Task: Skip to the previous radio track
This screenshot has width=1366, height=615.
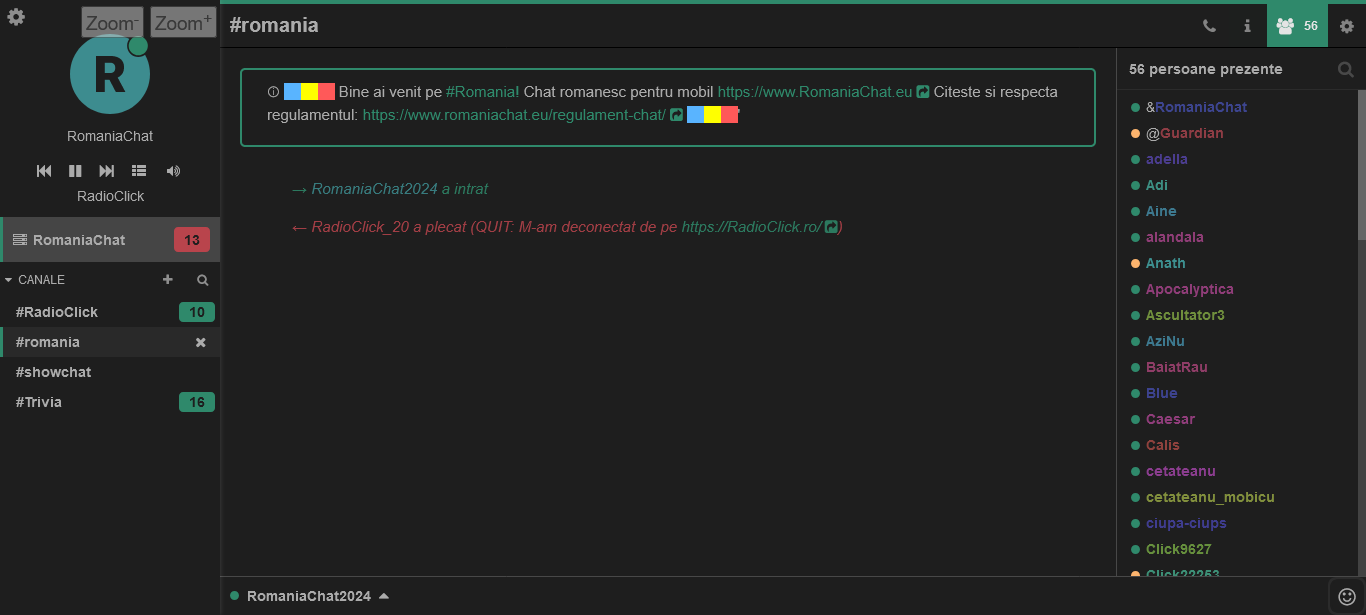Action: click(44, 171)
